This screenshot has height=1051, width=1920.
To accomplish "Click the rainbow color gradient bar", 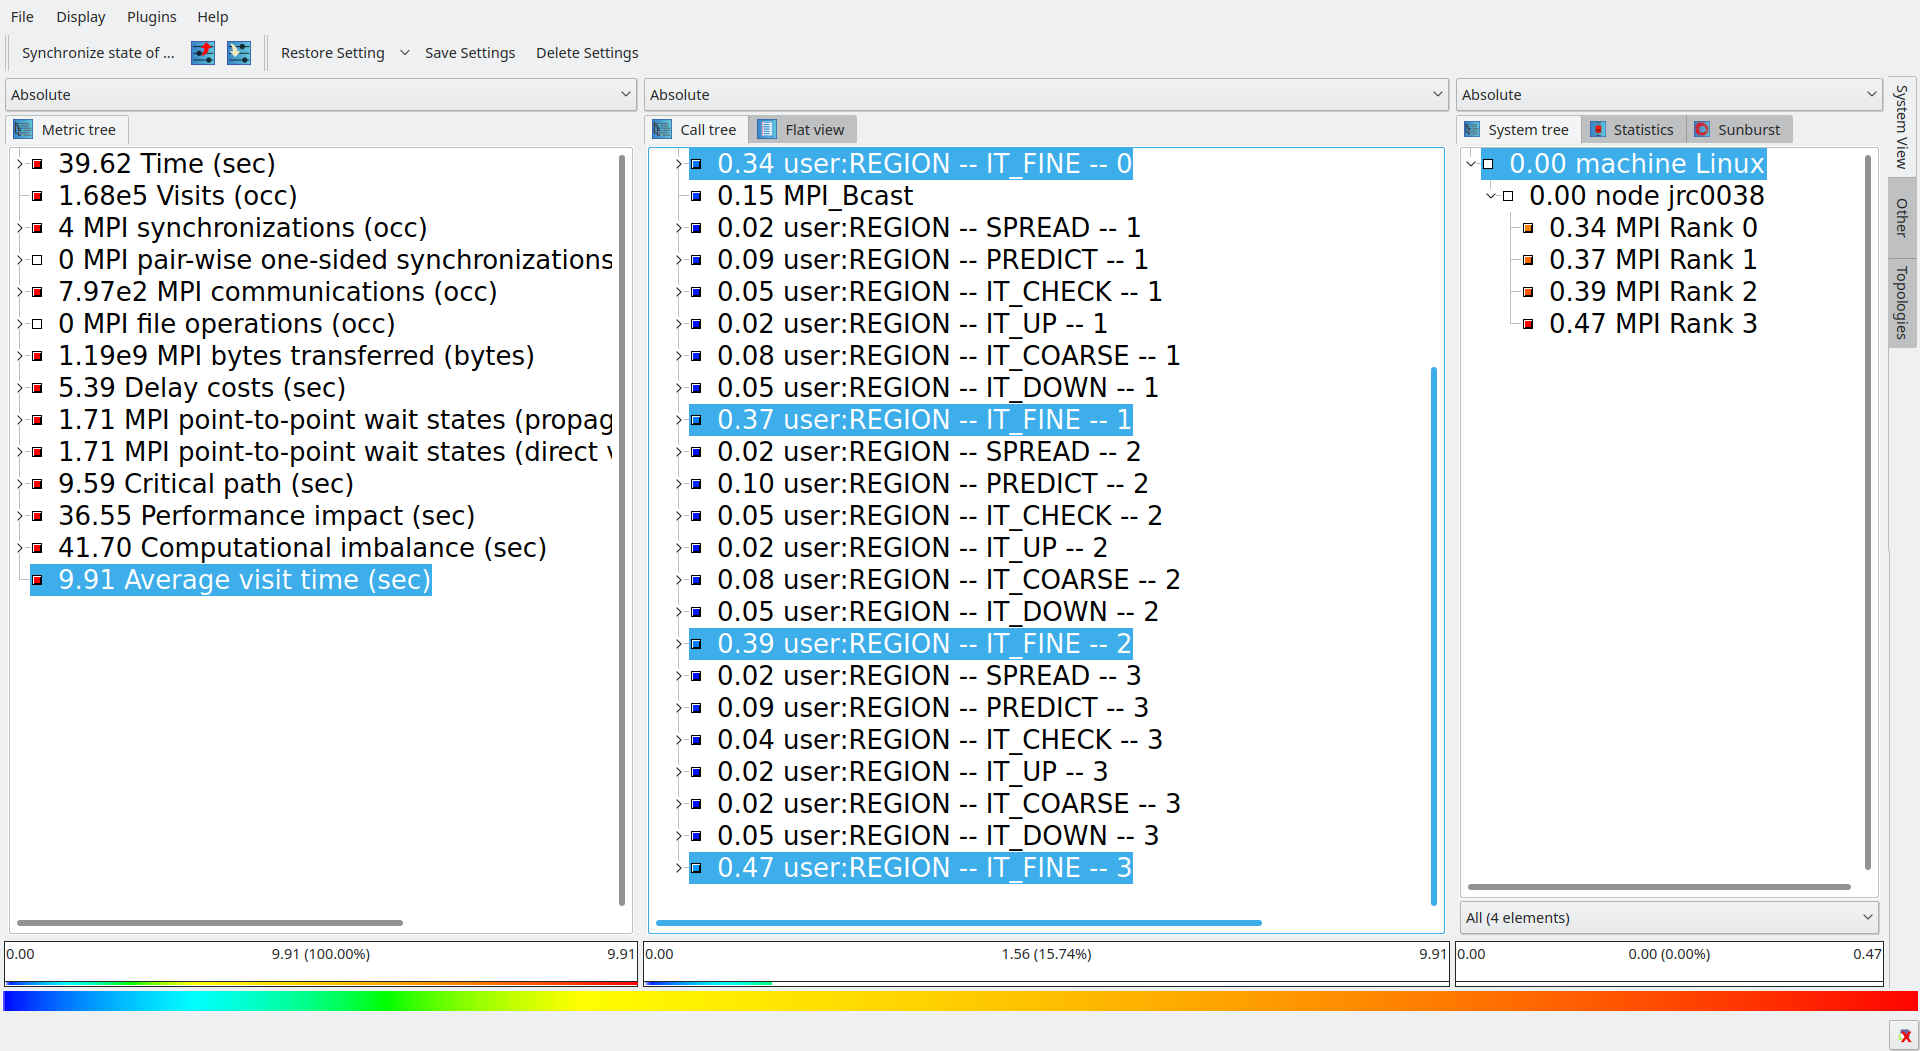I will [x=960, y=1001].
